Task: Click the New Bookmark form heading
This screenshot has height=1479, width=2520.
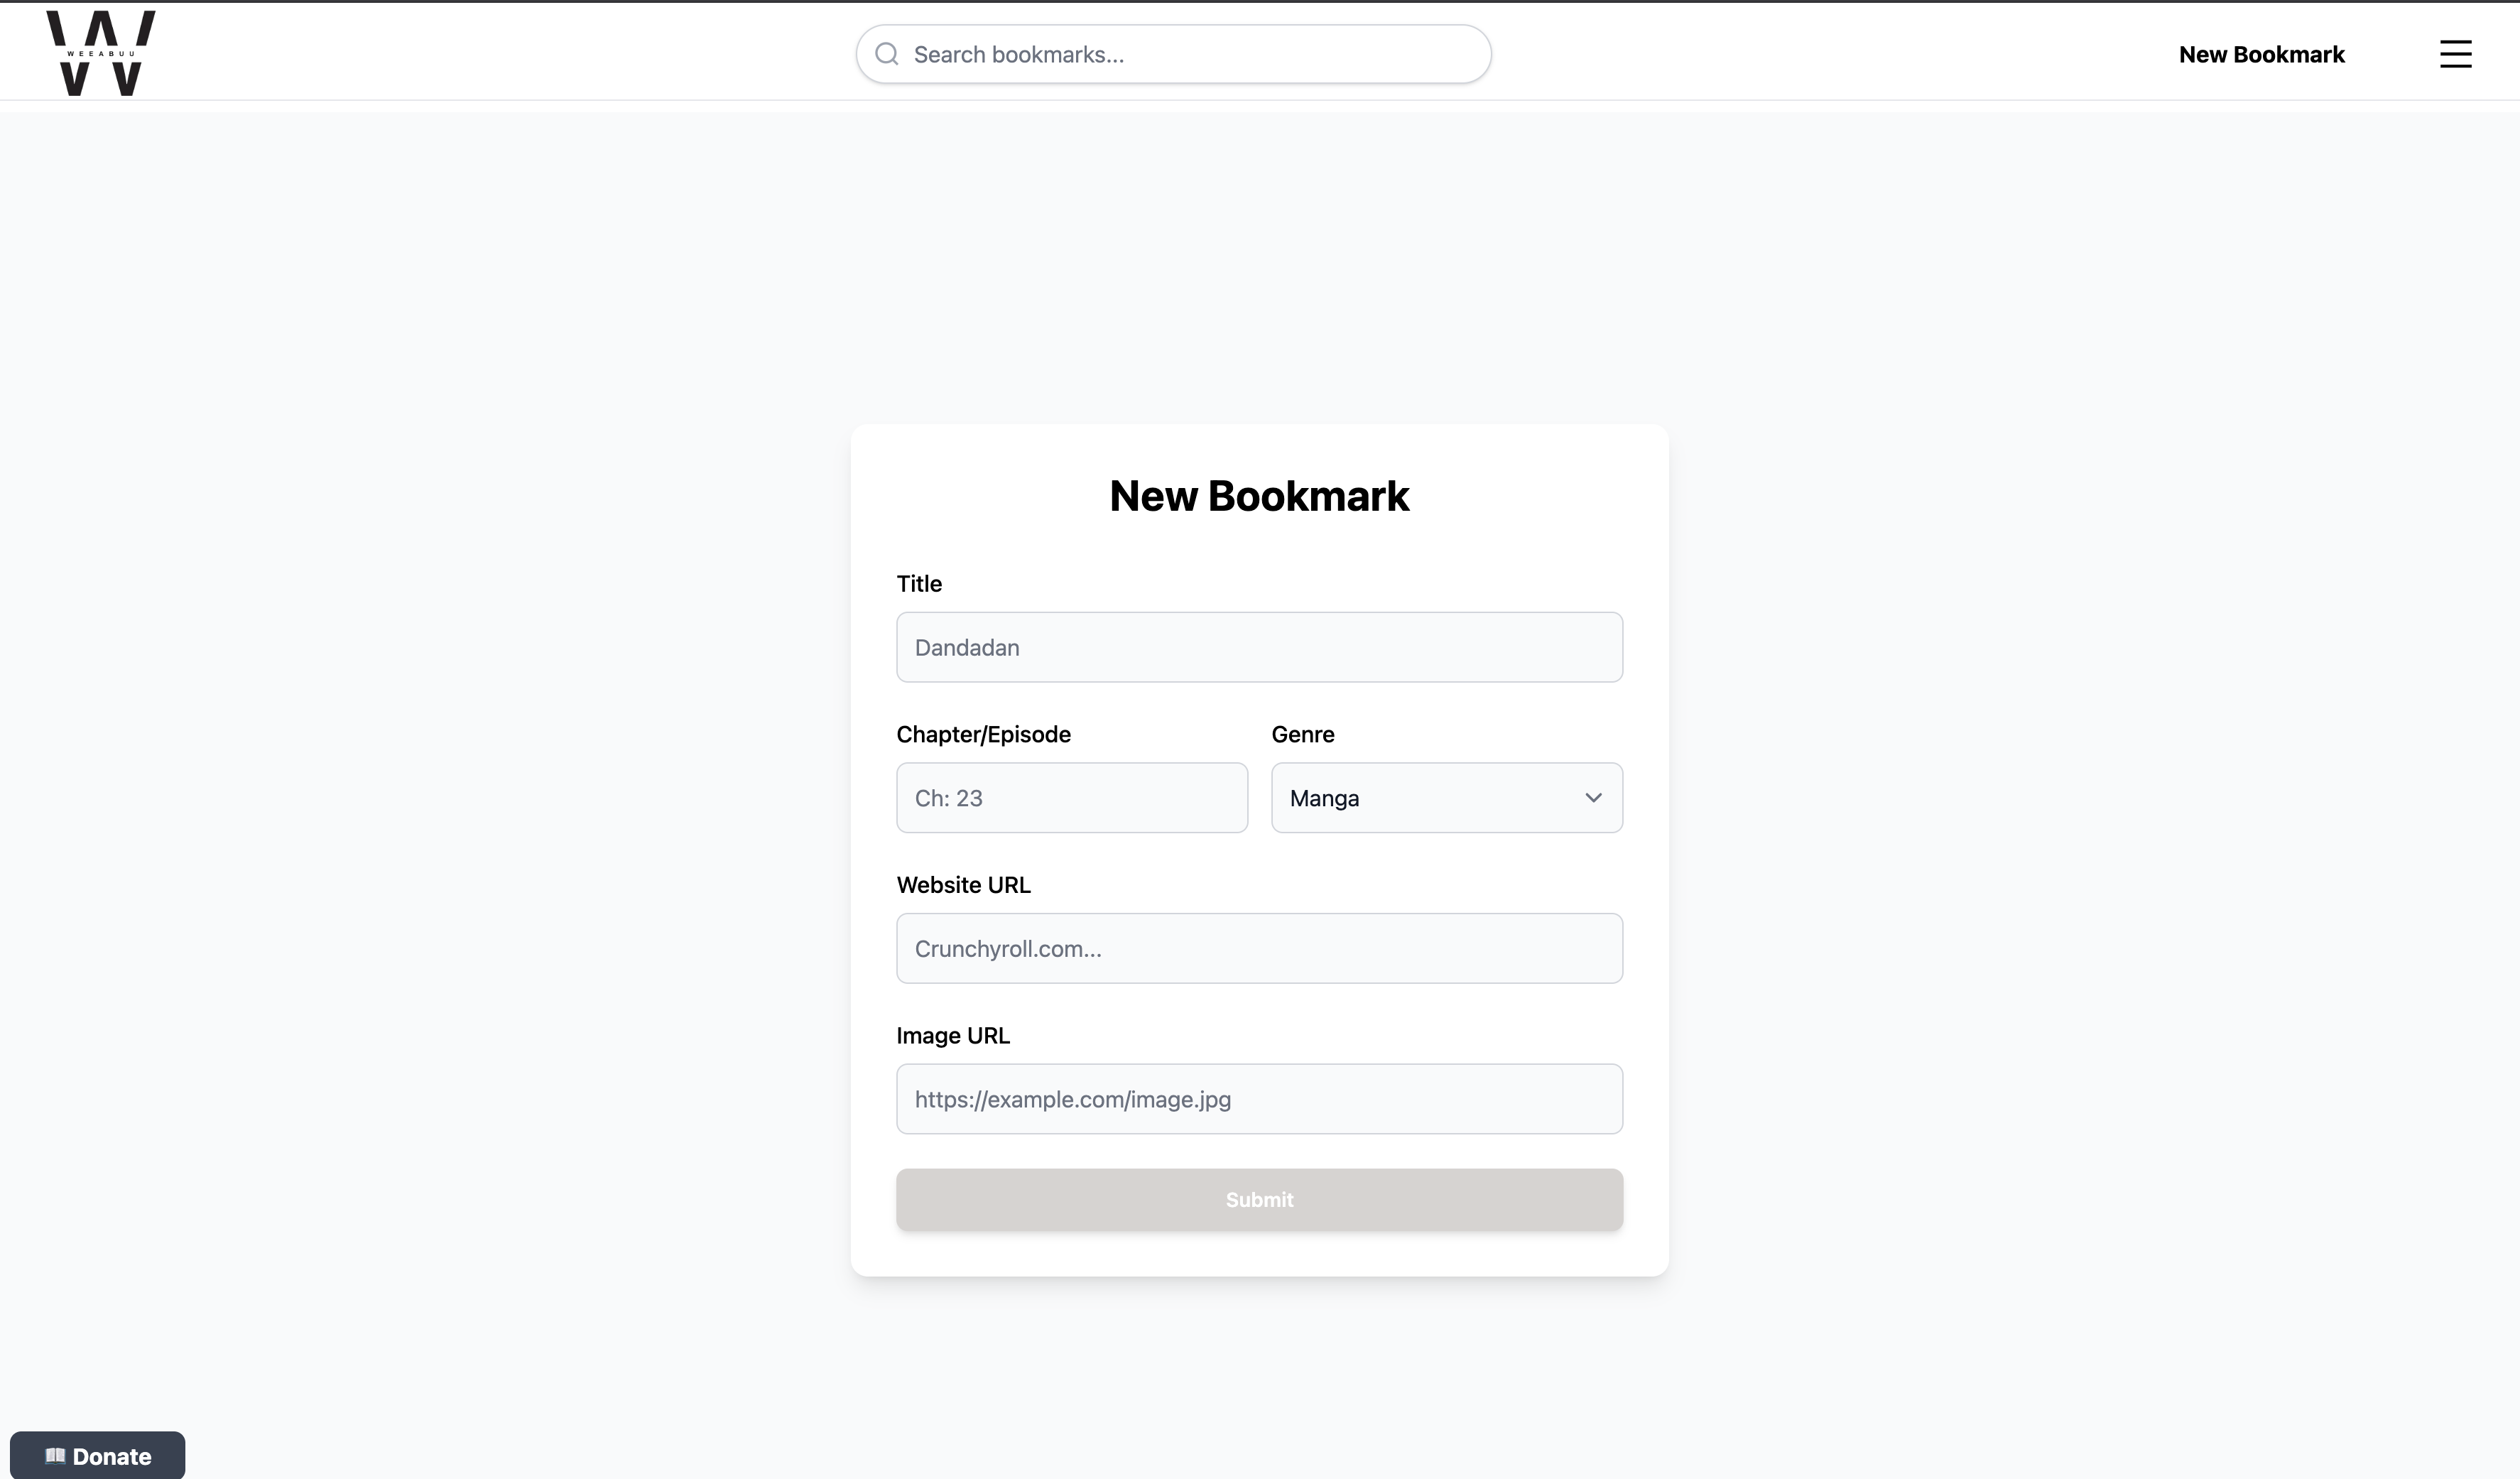Action: pos(1259,496)
